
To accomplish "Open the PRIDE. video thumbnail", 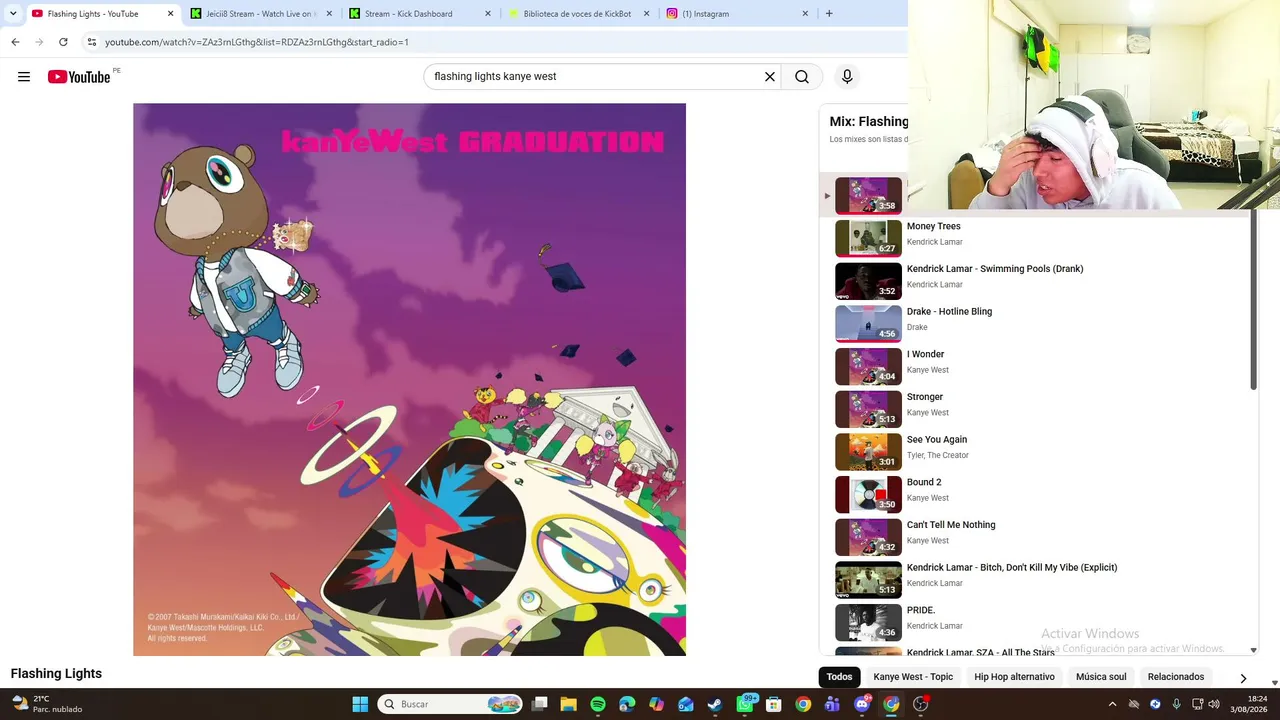I will [x=868, y=622].
